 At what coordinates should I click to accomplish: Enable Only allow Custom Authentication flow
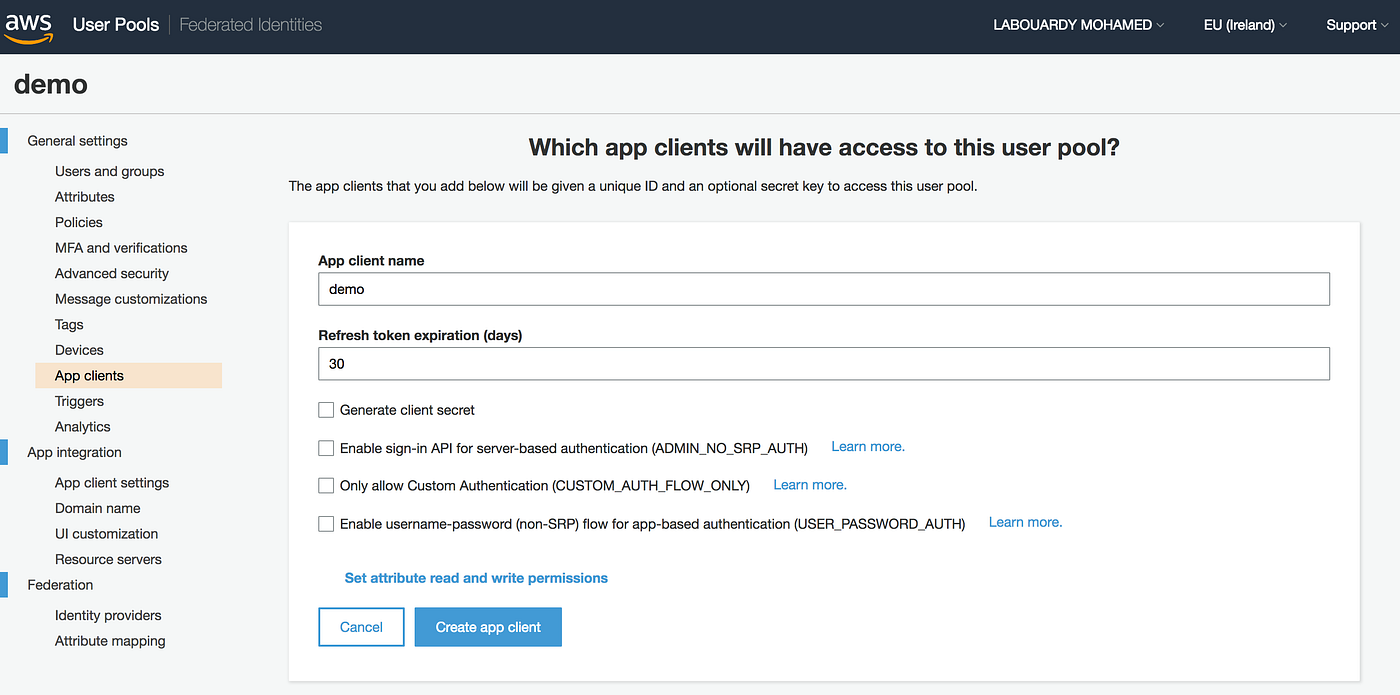[x=325, y=486]
